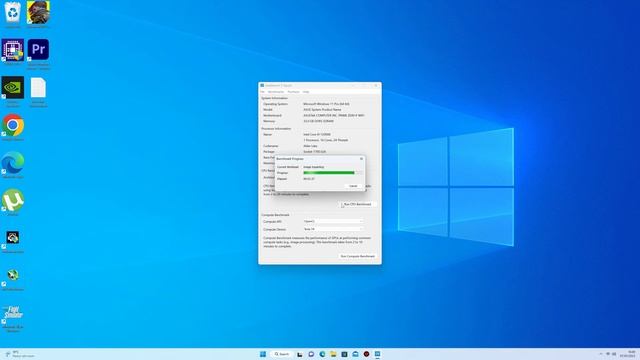The height and width of the screenshot is (360, 640).
Task: Open the weather widget on the taskbar
Action: (x=20, y=354)
